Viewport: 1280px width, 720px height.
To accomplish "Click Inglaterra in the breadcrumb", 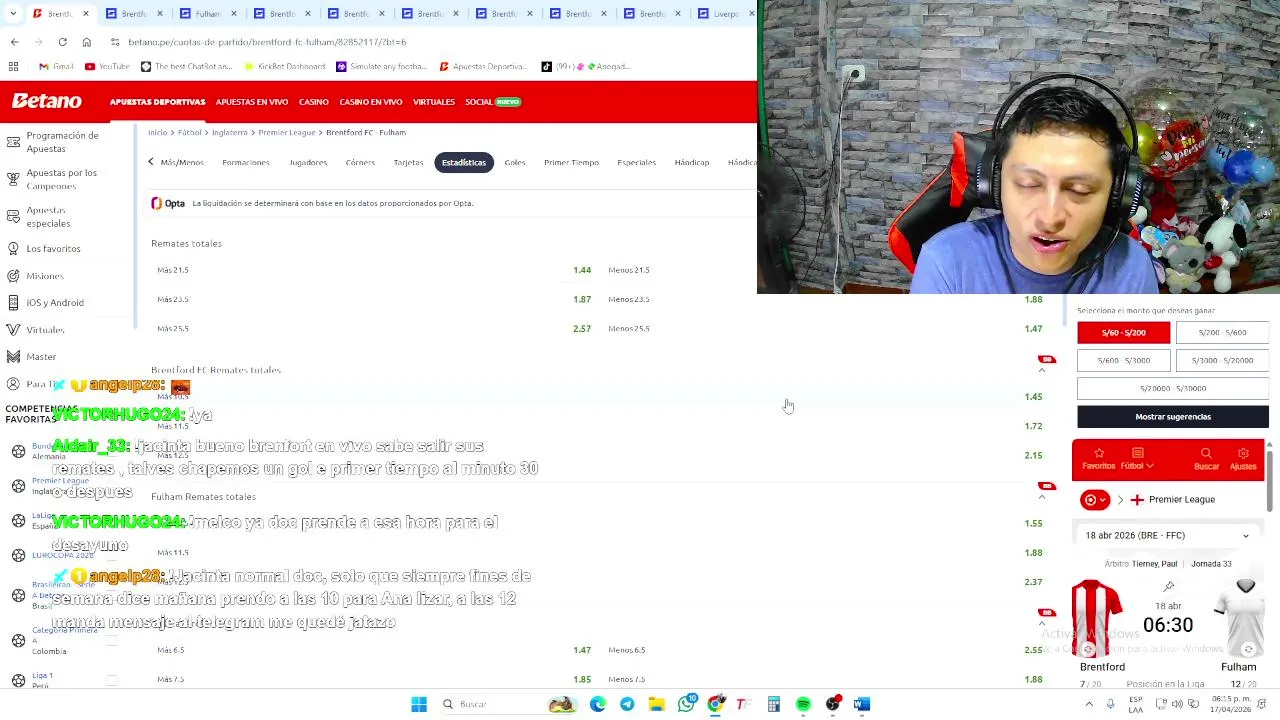I will pyautogui.click(x=229, y=132).
